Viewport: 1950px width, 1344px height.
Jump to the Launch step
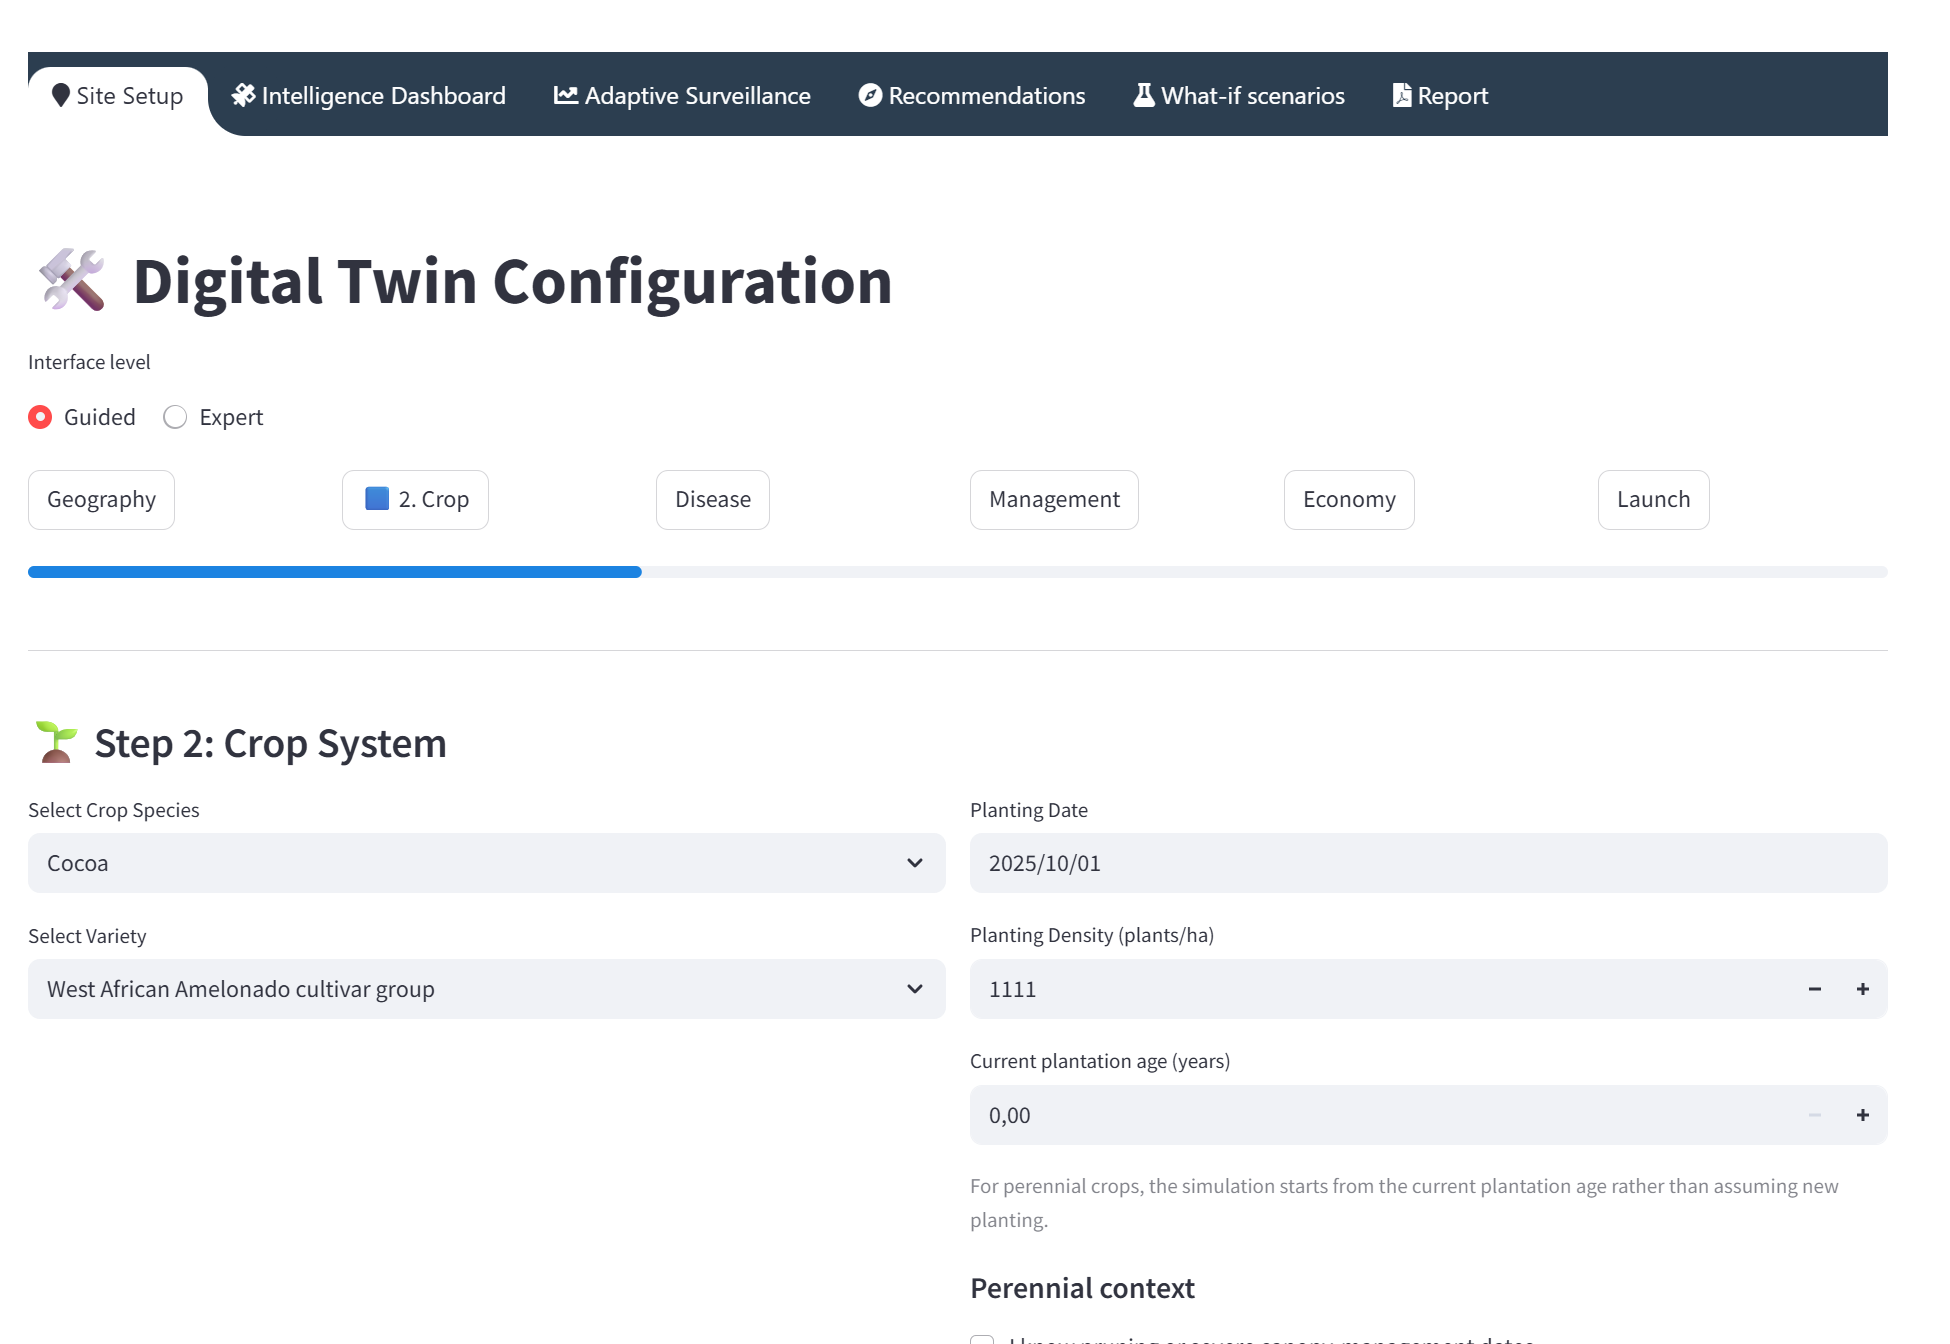(1654, 500)
